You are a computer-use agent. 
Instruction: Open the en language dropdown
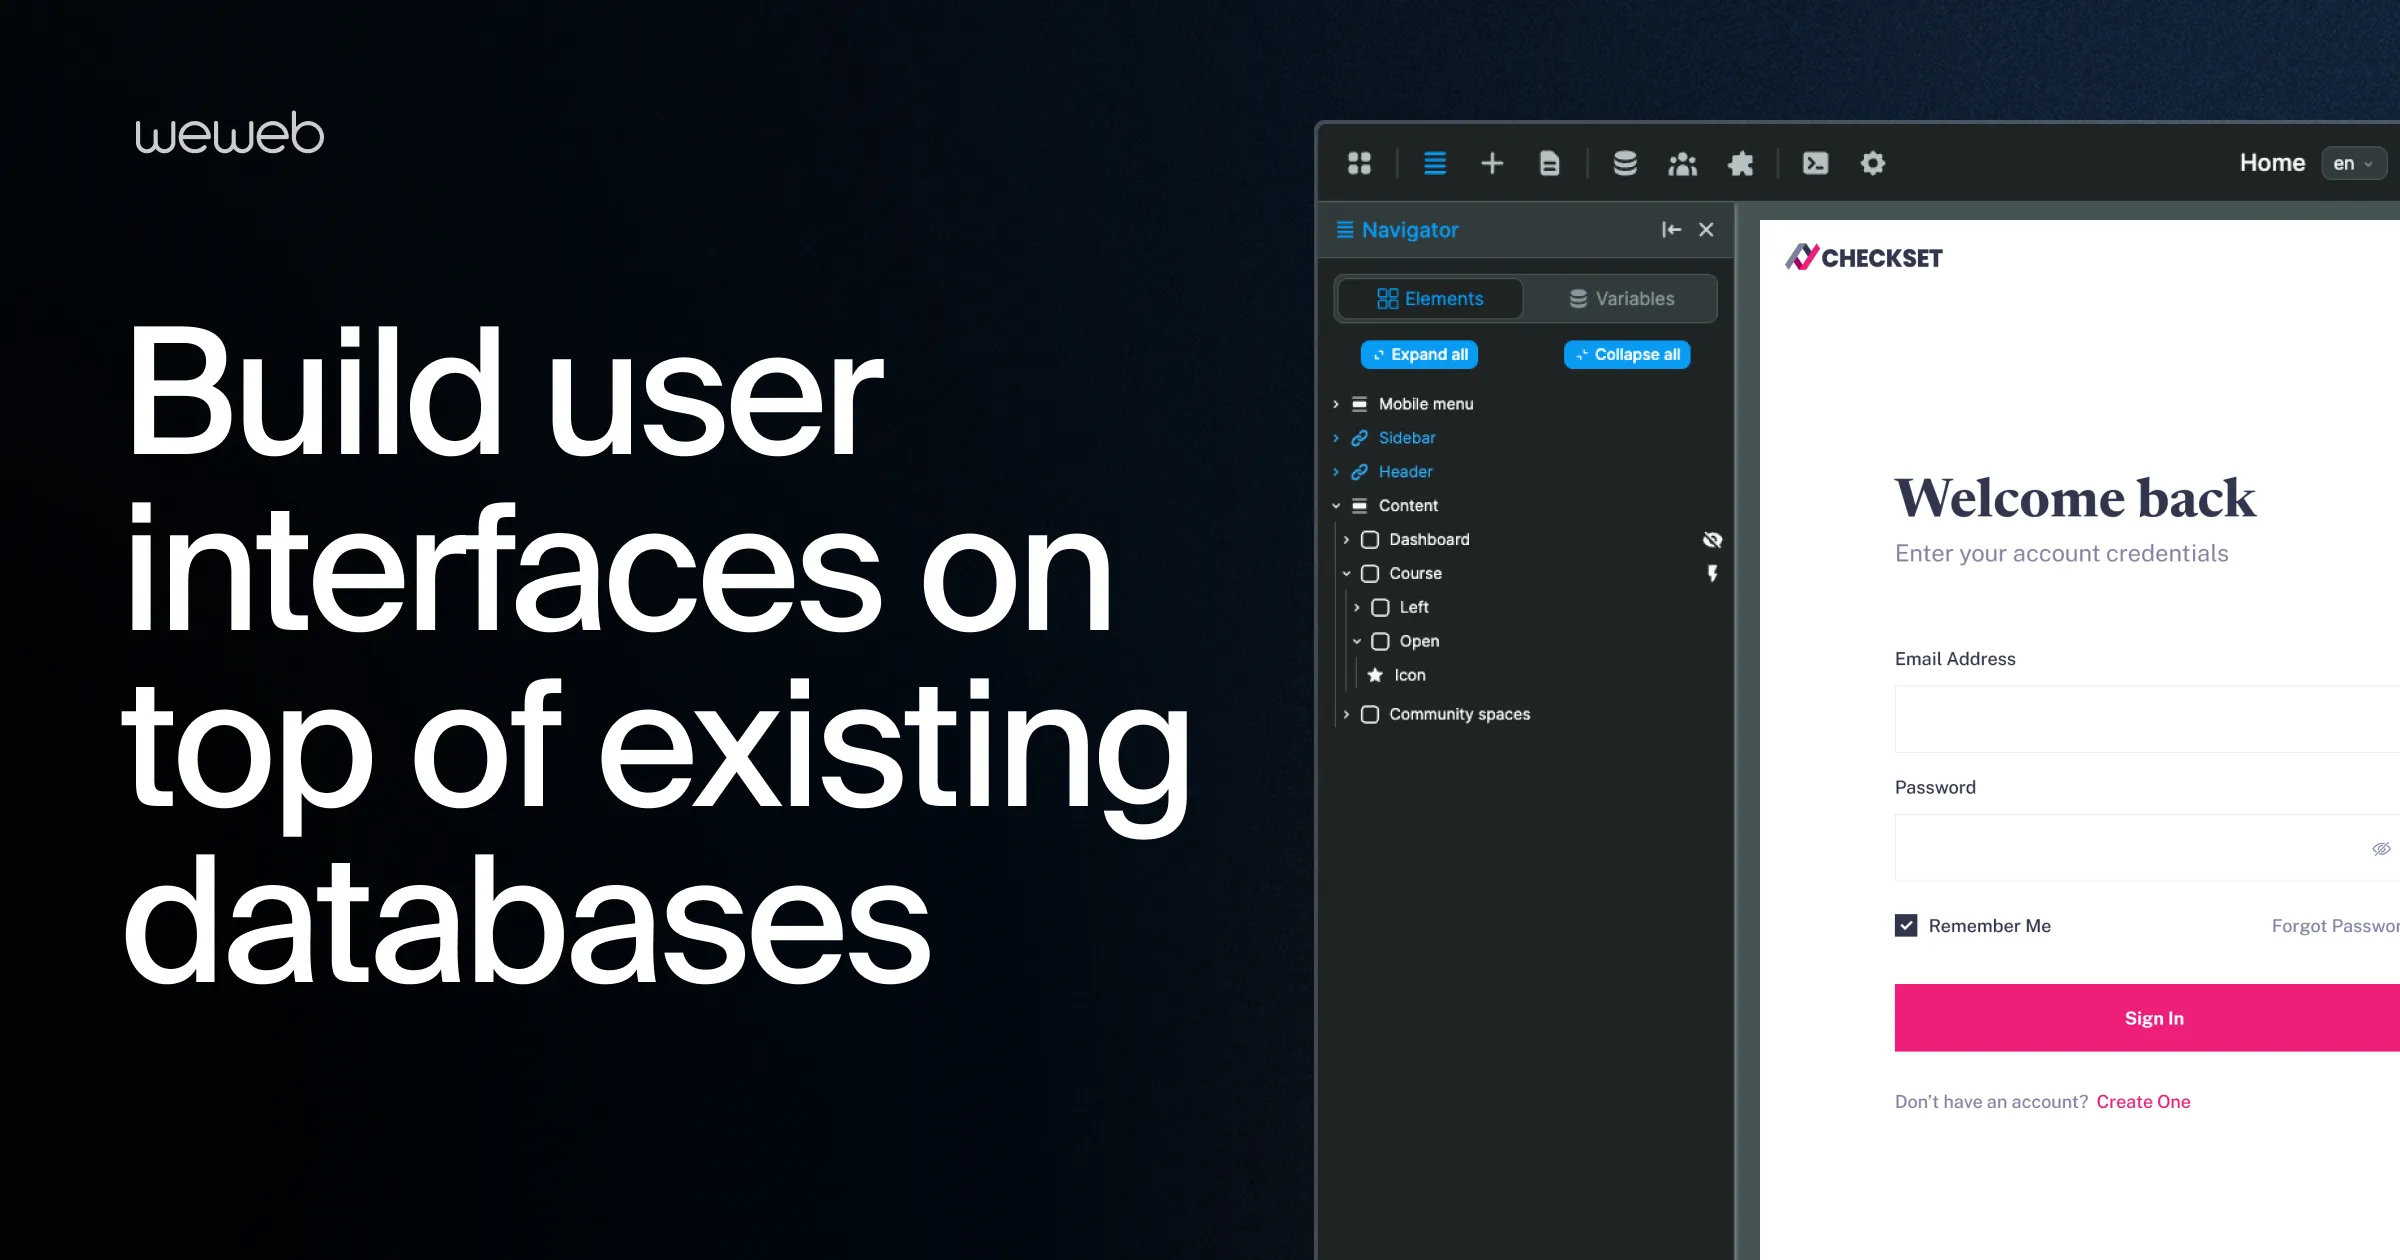tap(2353, 163)
